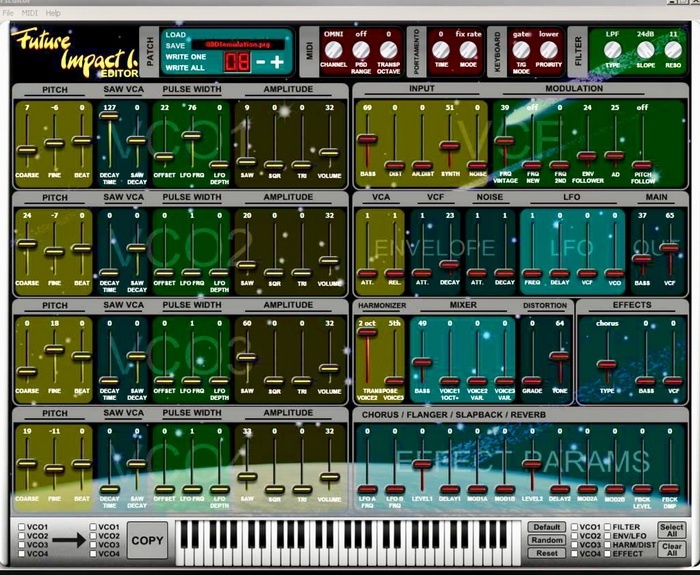The width and height of the screenshot is (700, 575).
Task: Click the Default button
Action: (547, 527)
